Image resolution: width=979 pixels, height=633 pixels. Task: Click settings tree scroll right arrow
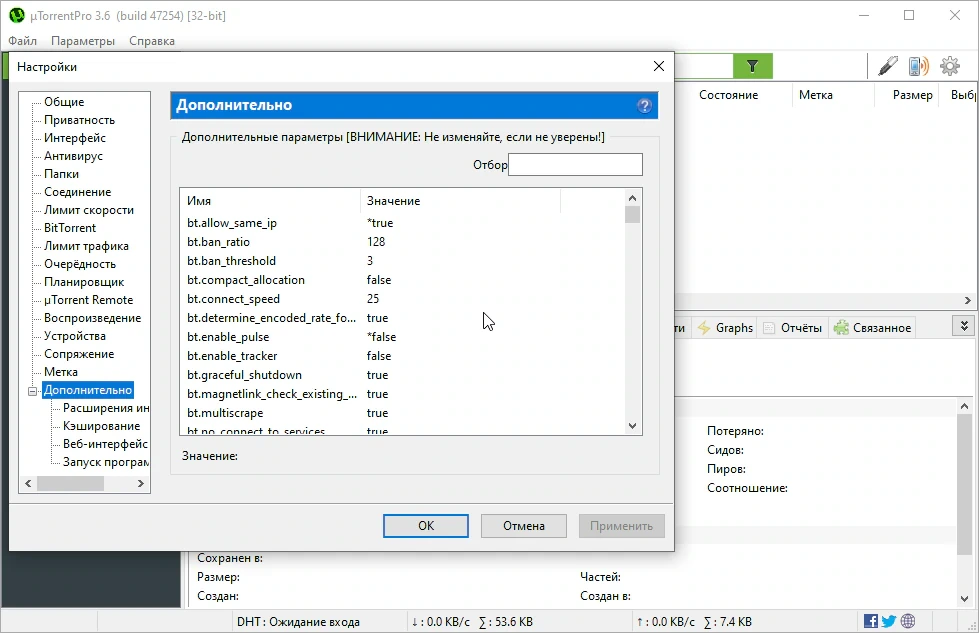point(140,483)
